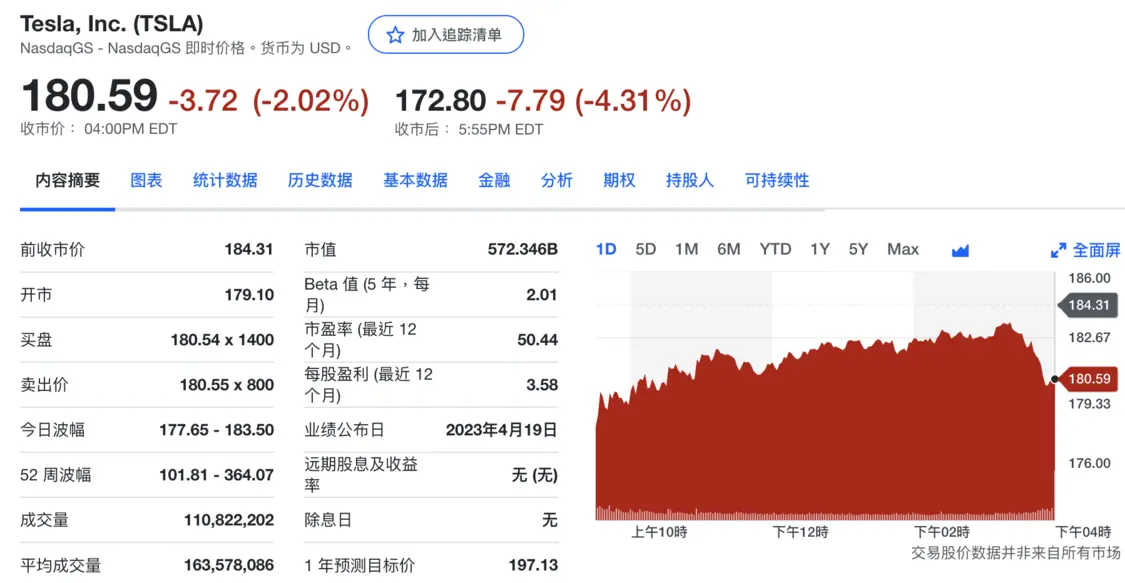View the 分析 tab
The width and height of the screenshot is (1125, 583).
pyautogui.click(x=557, y=180)
